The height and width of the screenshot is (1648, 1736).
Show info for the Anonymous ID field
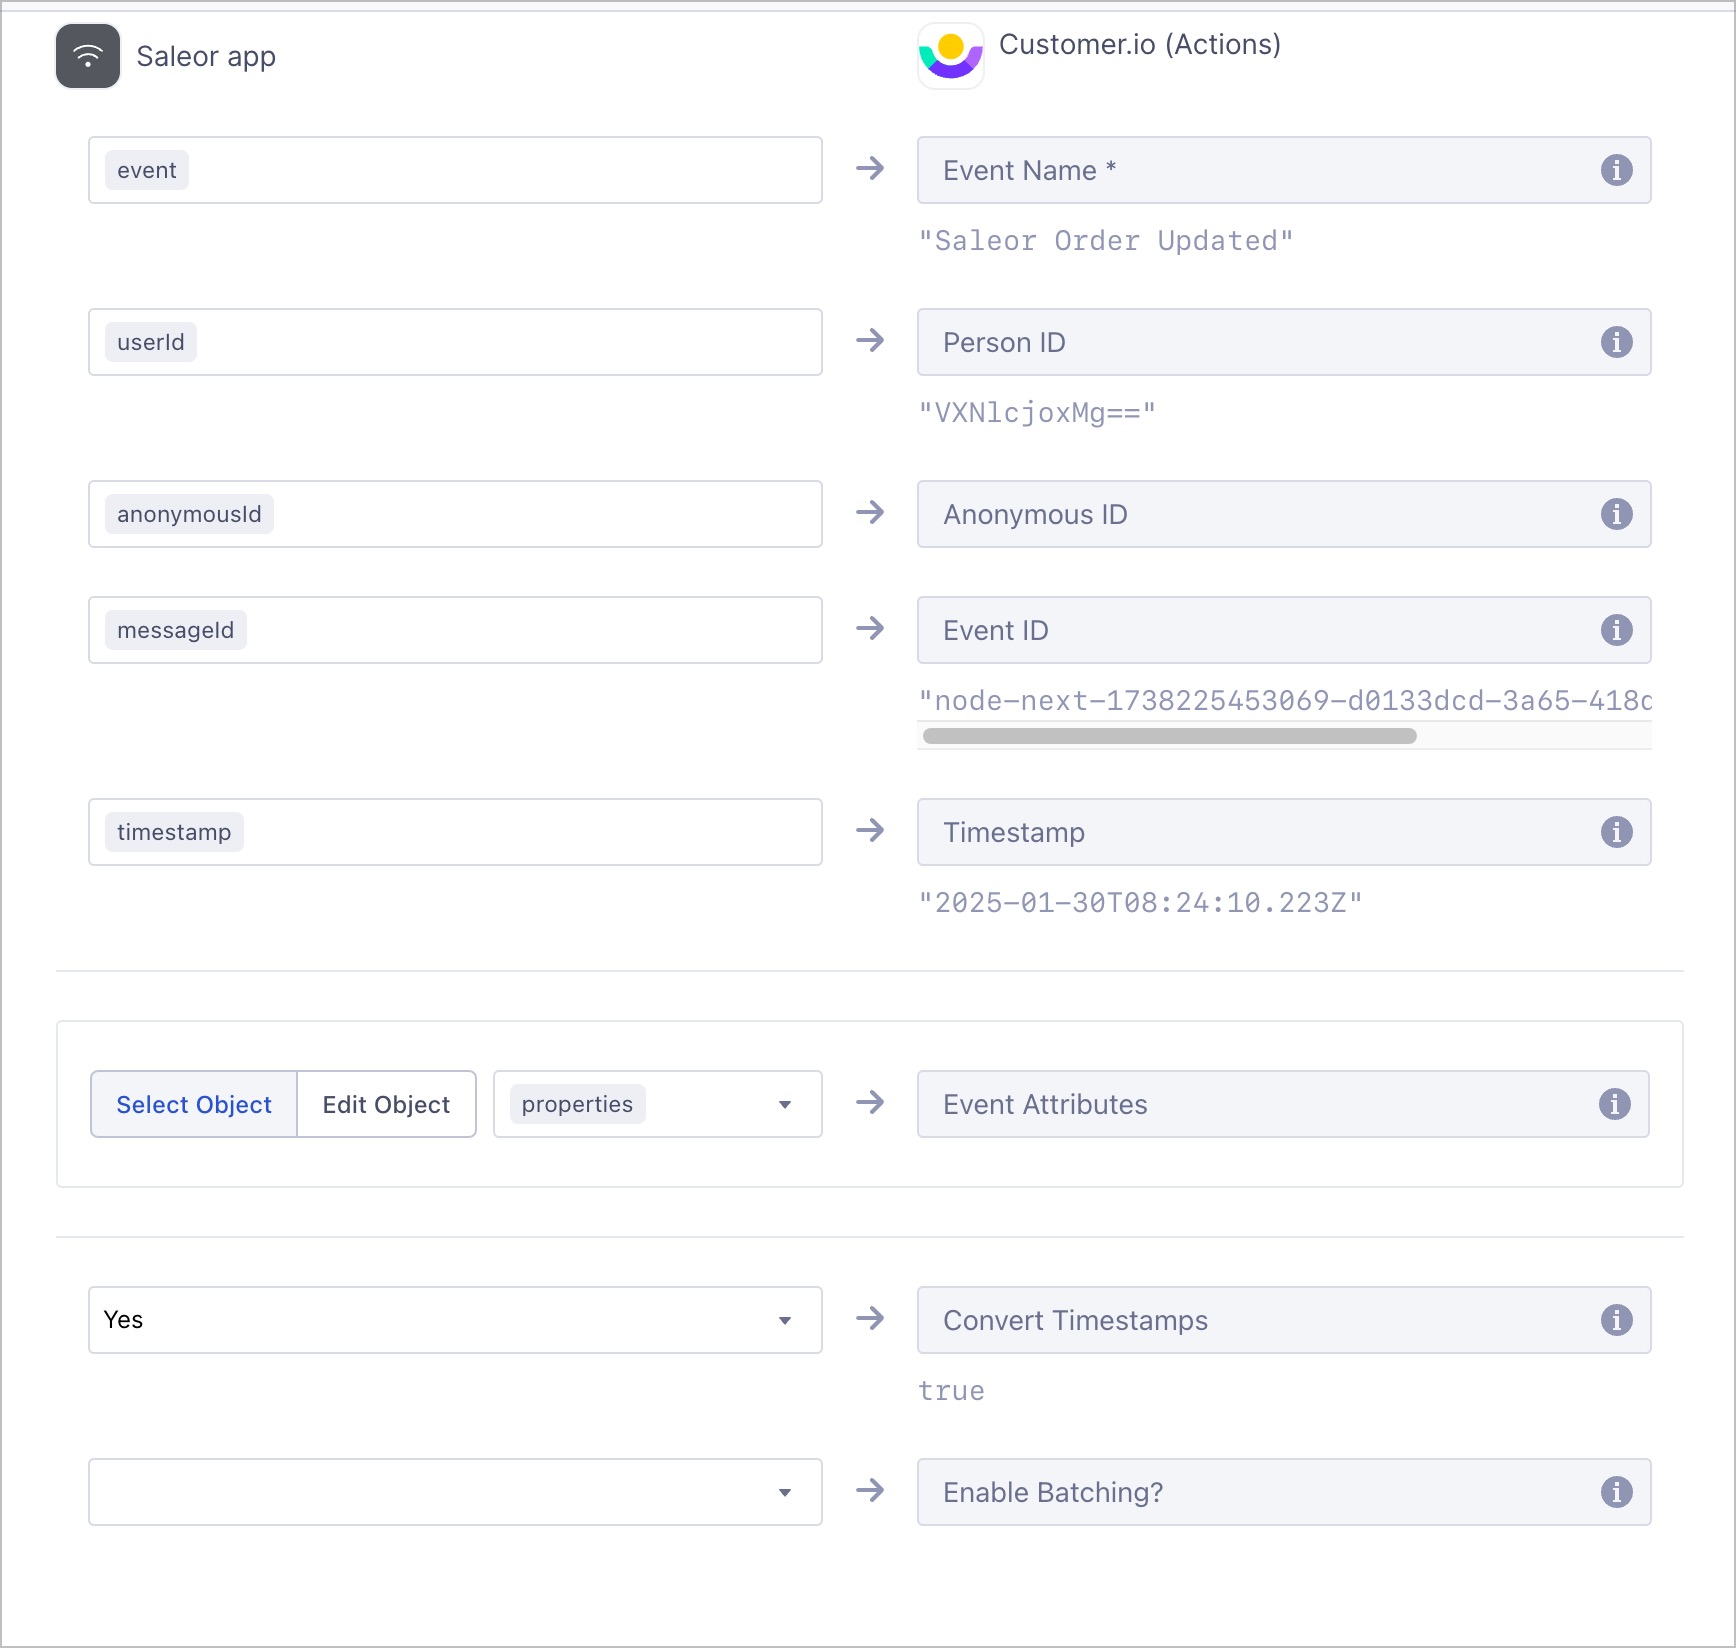pyautogui.click(x=1616, y=514)
